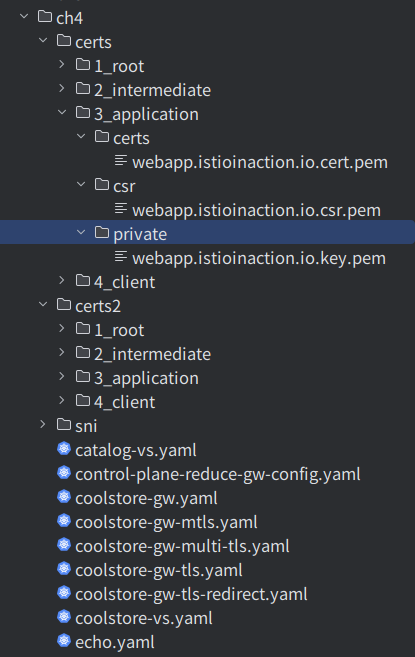Collapse the ch4 folder
This screenshot has height=657, width=415.
[24, 16]
